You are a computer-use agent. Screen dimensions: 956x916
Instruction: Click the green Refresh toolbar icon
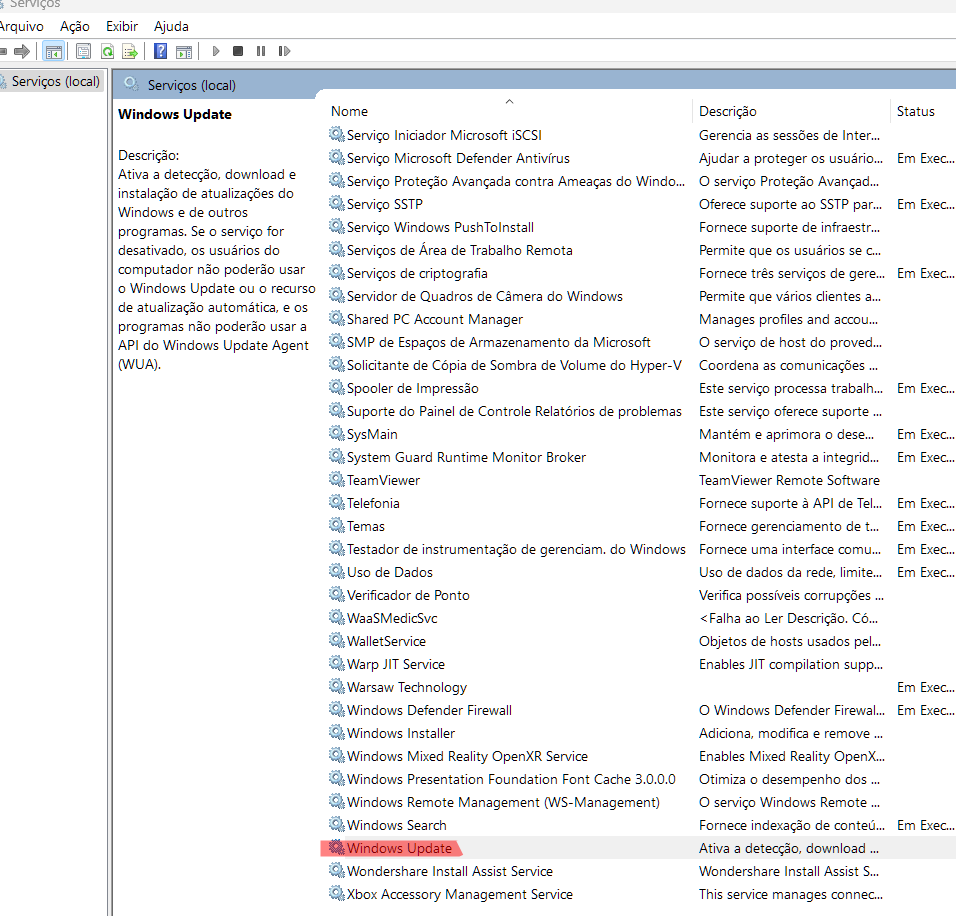[107, 51]
